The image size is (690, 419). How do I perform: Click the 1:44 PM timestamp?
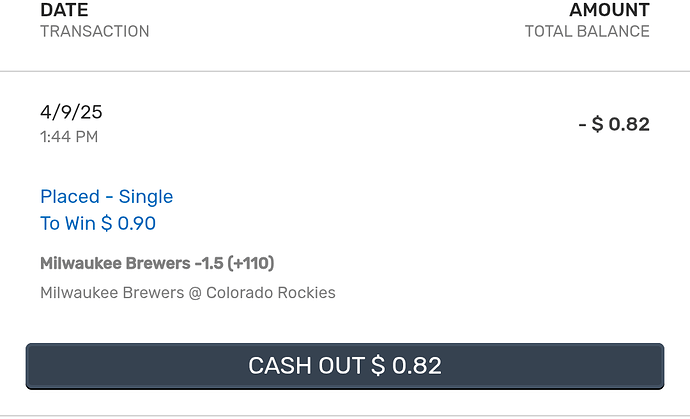(x=69, y=137)
